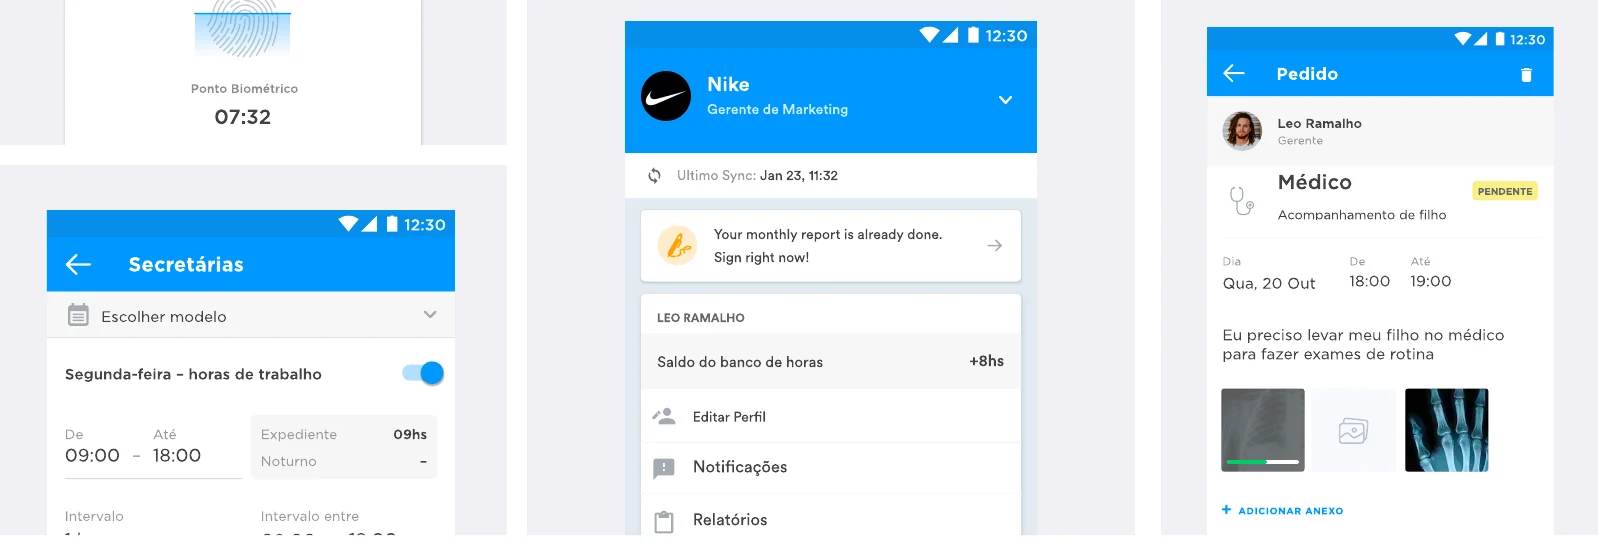Viewport: 1605px width, 545px height.
Task: Open the Notificações menu item
Action: (831, 467)
